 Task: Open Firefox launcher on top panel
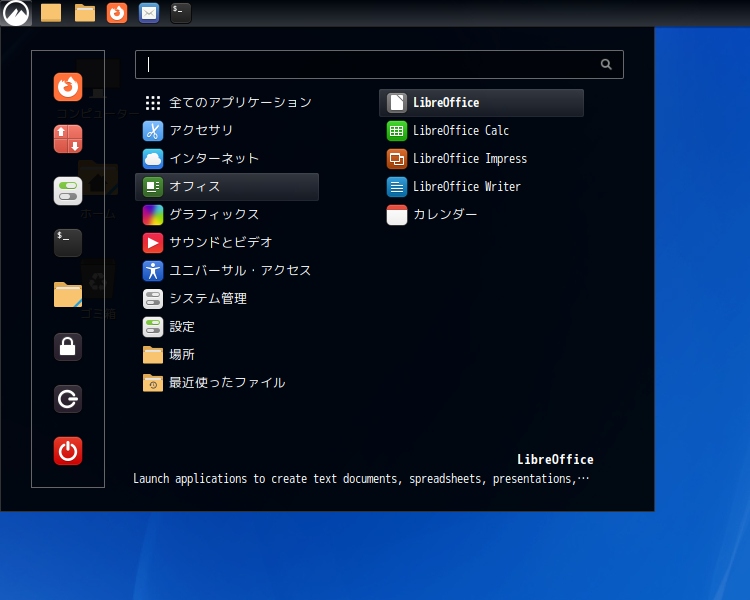tap(117, 13)
